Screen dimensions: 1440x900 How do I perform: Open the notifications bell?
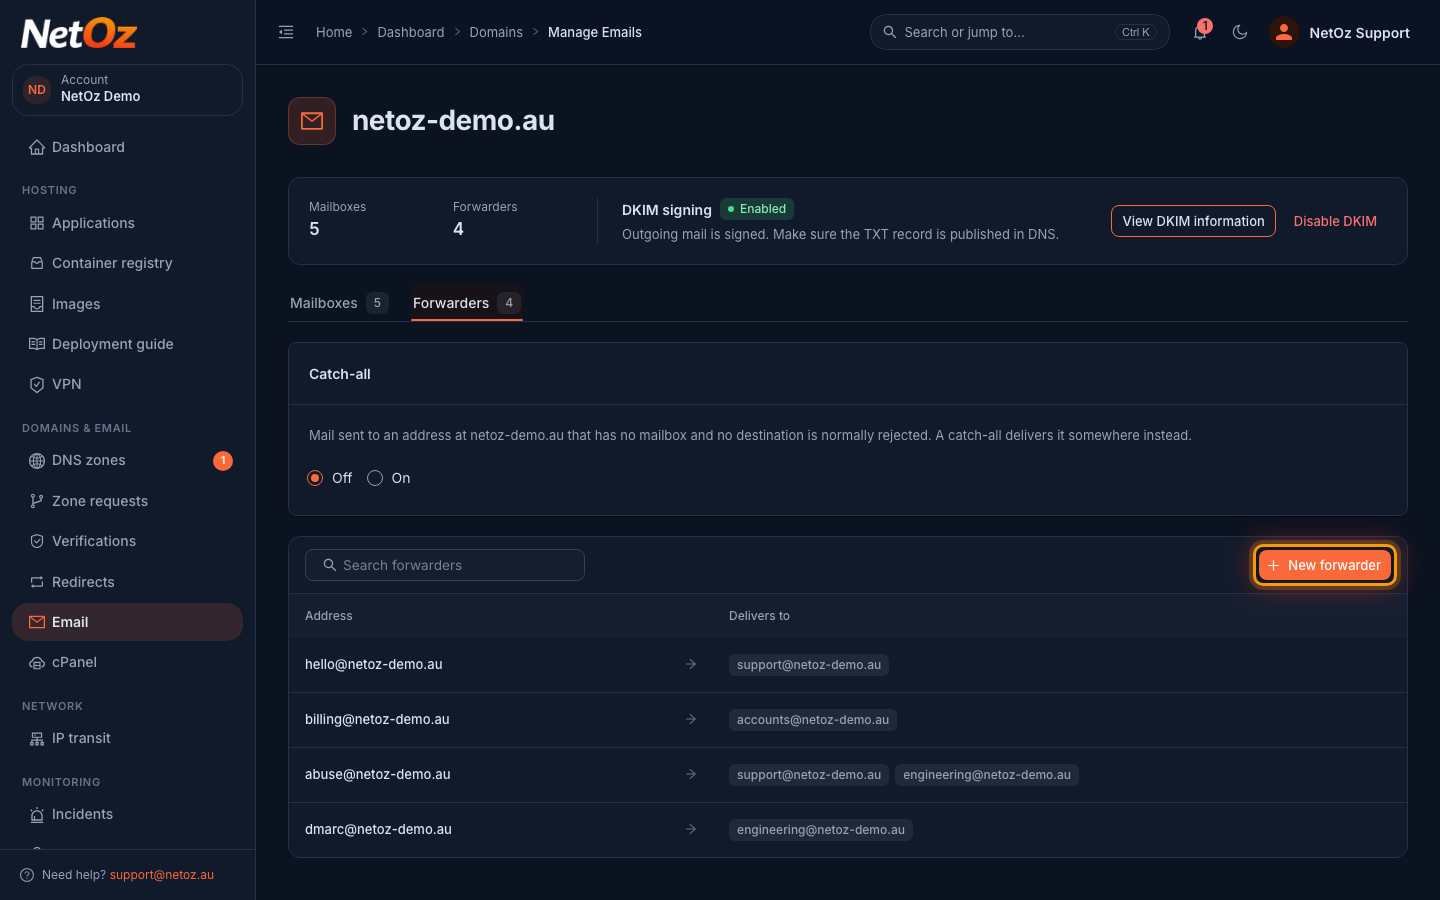coord(1200,32)
